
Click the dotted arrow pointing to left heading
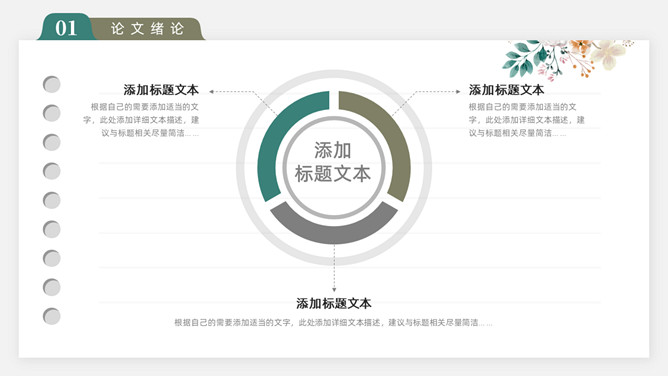click(x=243, y=102)
